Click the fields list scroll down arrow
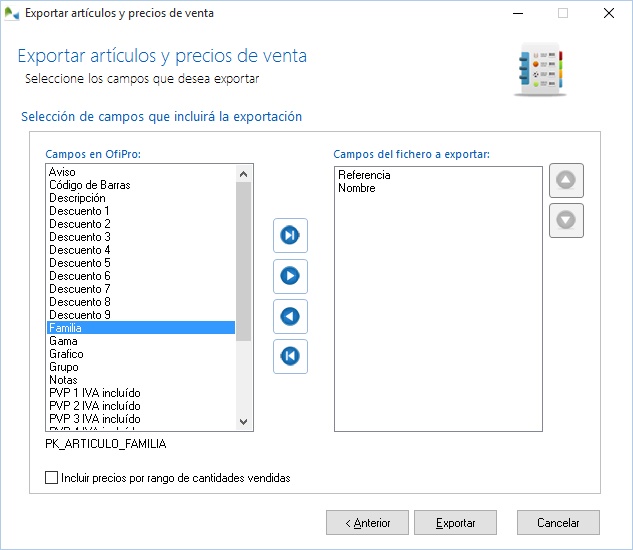633x550 pixels. click(243, 422)
